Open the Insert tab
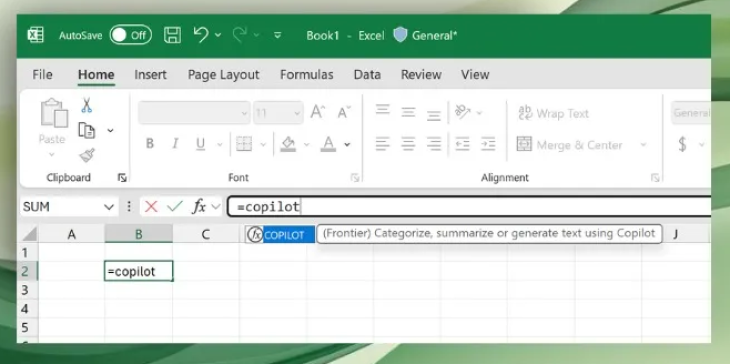This screenshot has width=730, height=364. 150,74
